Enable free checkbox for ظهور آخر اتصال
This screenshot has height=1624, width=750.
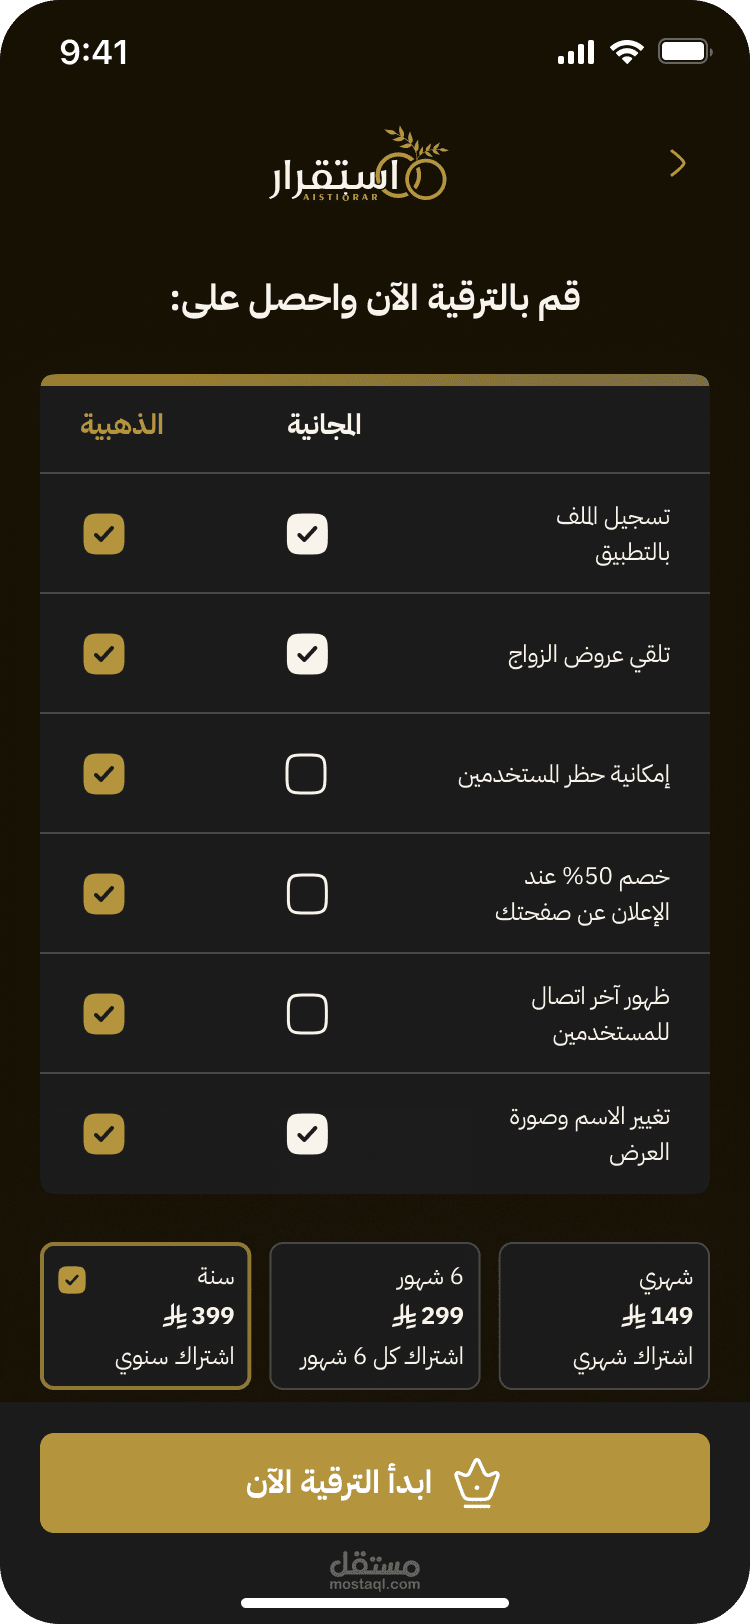[x=307, y=1014]
